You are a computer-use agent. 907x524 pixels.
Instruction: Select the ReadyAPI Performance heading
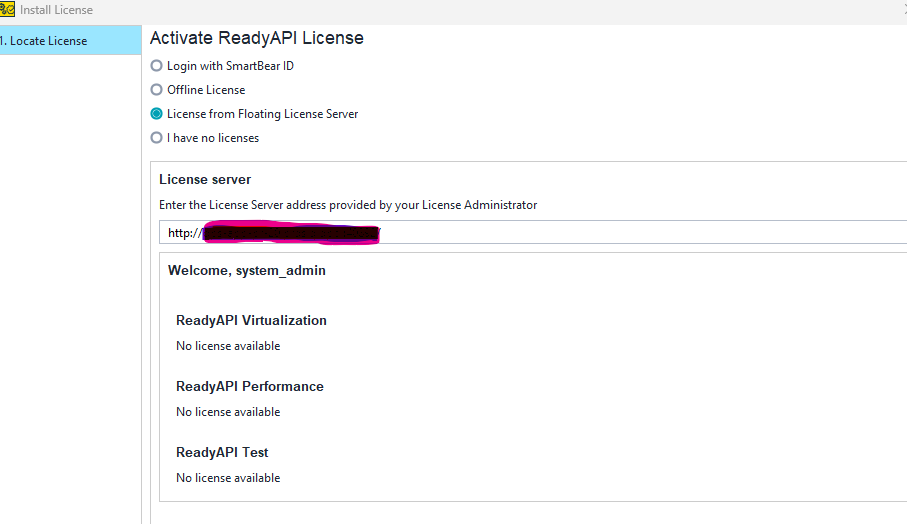[x=249, y=387]
